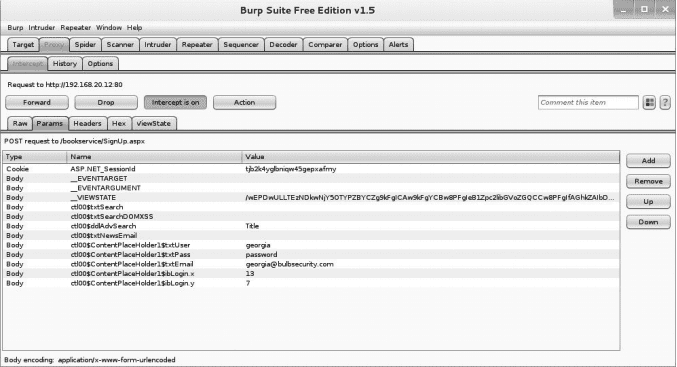Click the Action button

244,102
